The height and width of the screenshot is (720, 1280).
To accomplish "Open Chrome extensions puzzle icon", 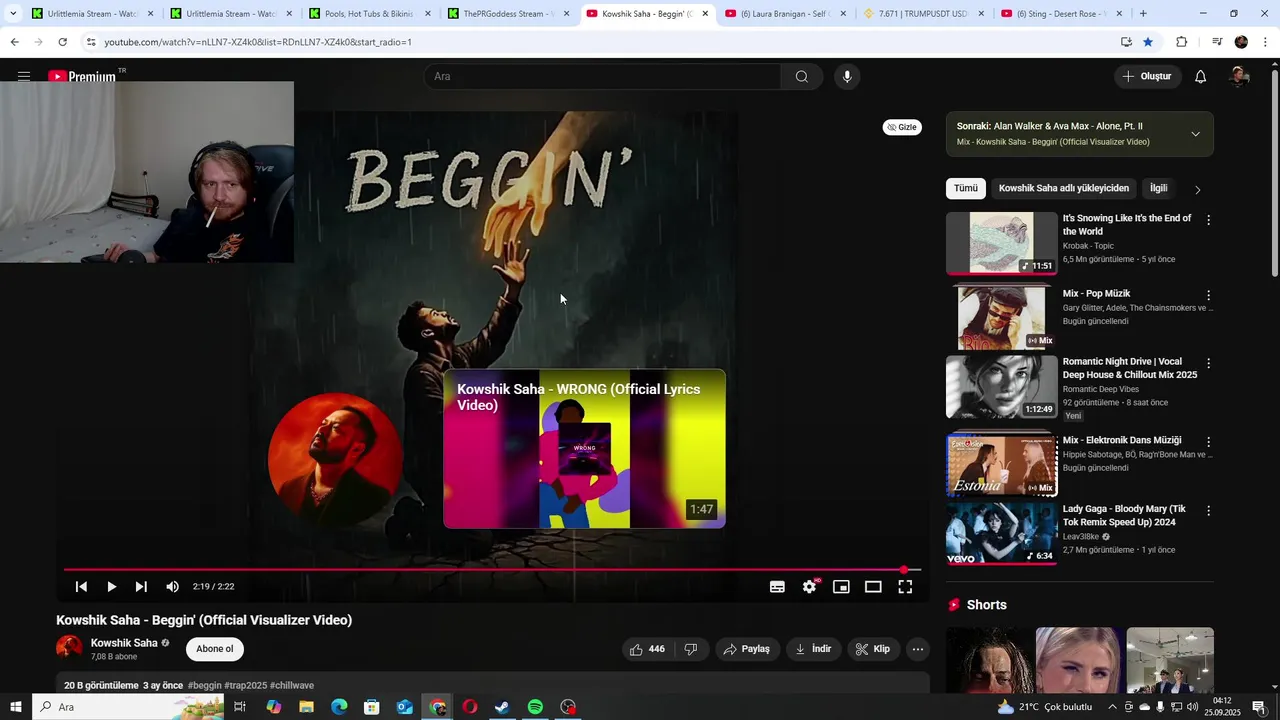I will [1181, 42].
